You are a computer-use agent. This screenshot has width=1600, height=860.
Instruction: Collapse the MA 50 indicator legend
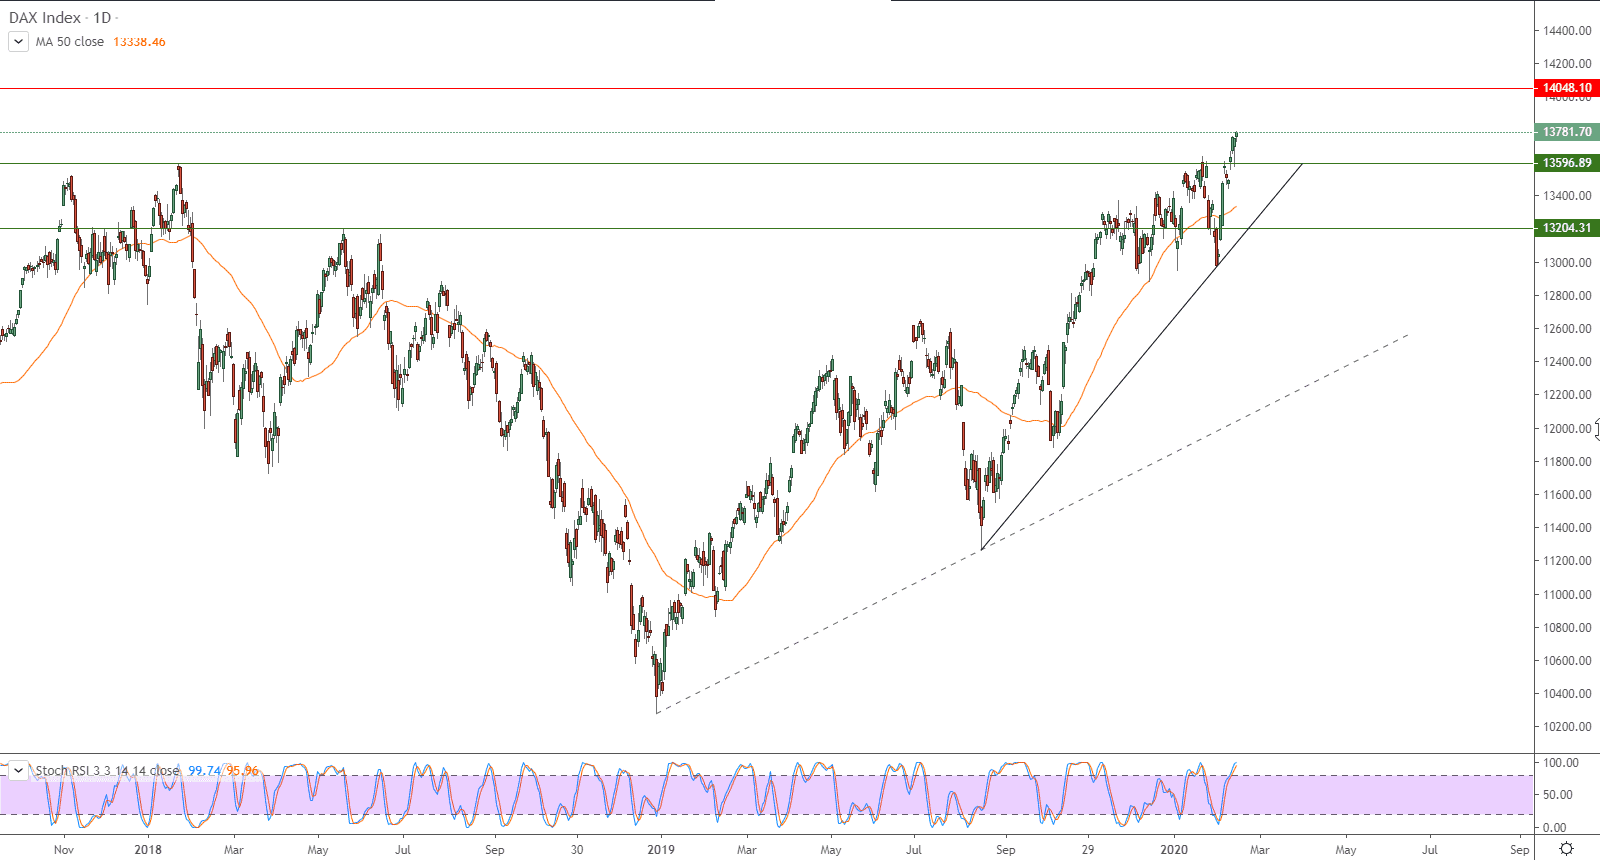18,42
